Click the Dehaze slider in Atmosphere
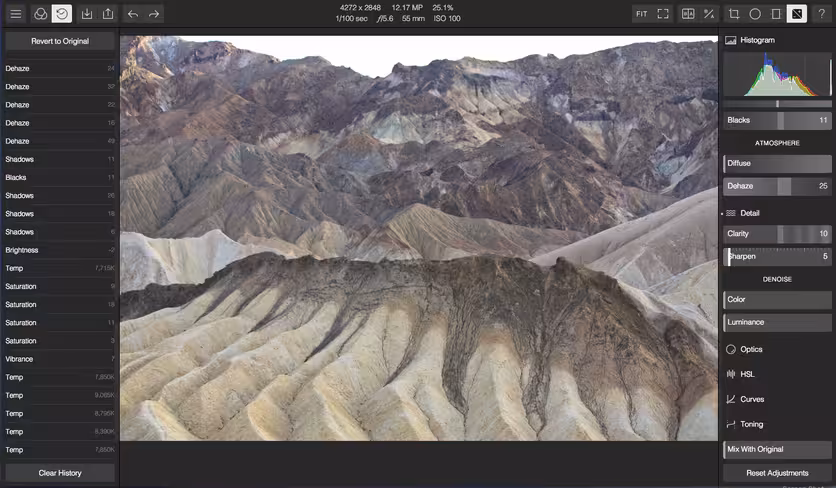Image resolution: width=836 pixels, height=488 pixels. (777, 186)
